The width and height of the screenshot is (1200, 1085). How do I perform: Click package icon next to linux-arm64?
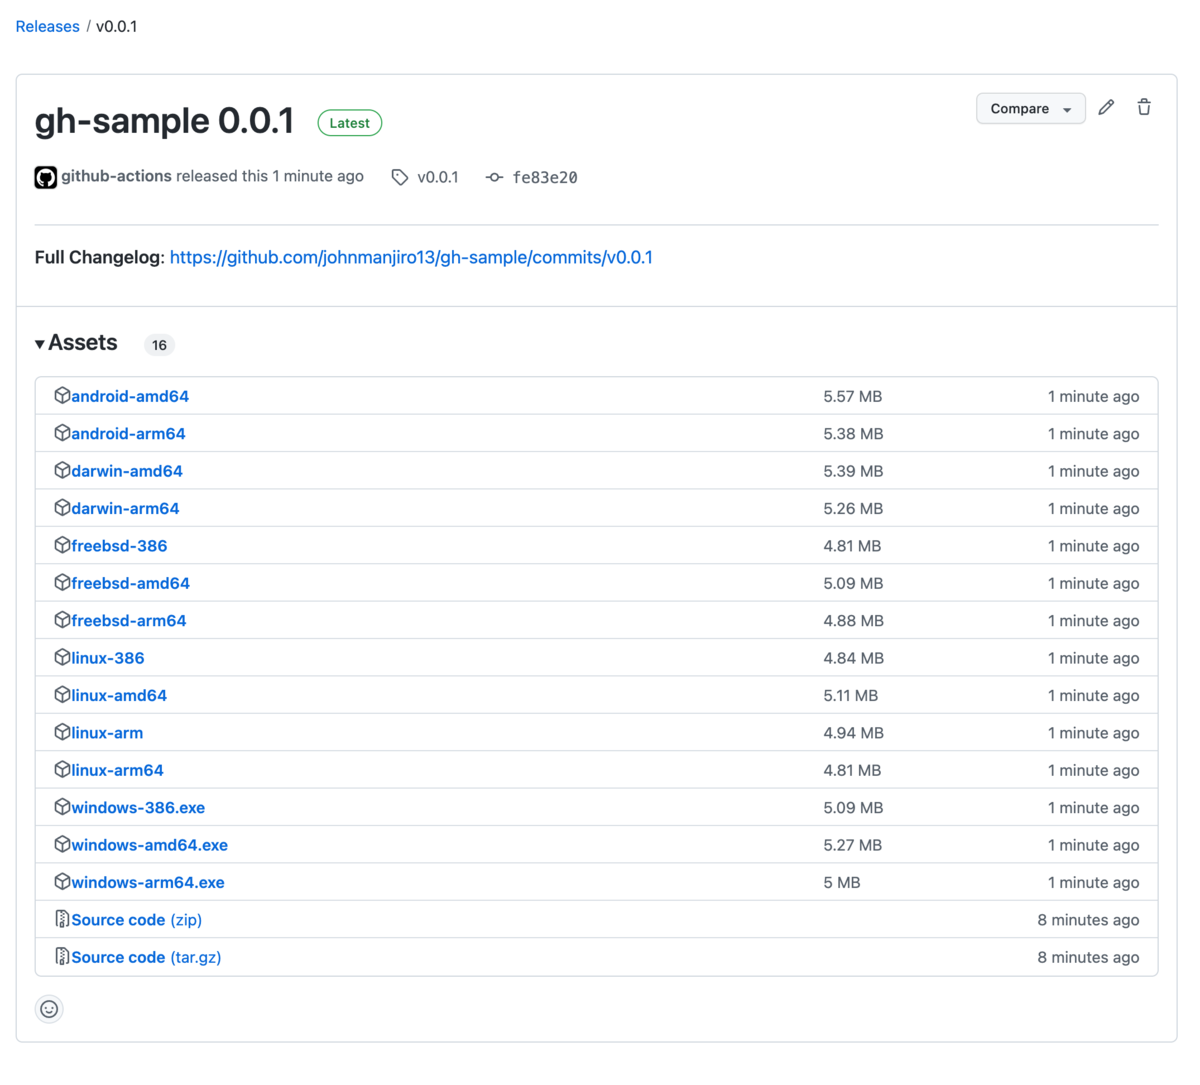coord(62,769)
